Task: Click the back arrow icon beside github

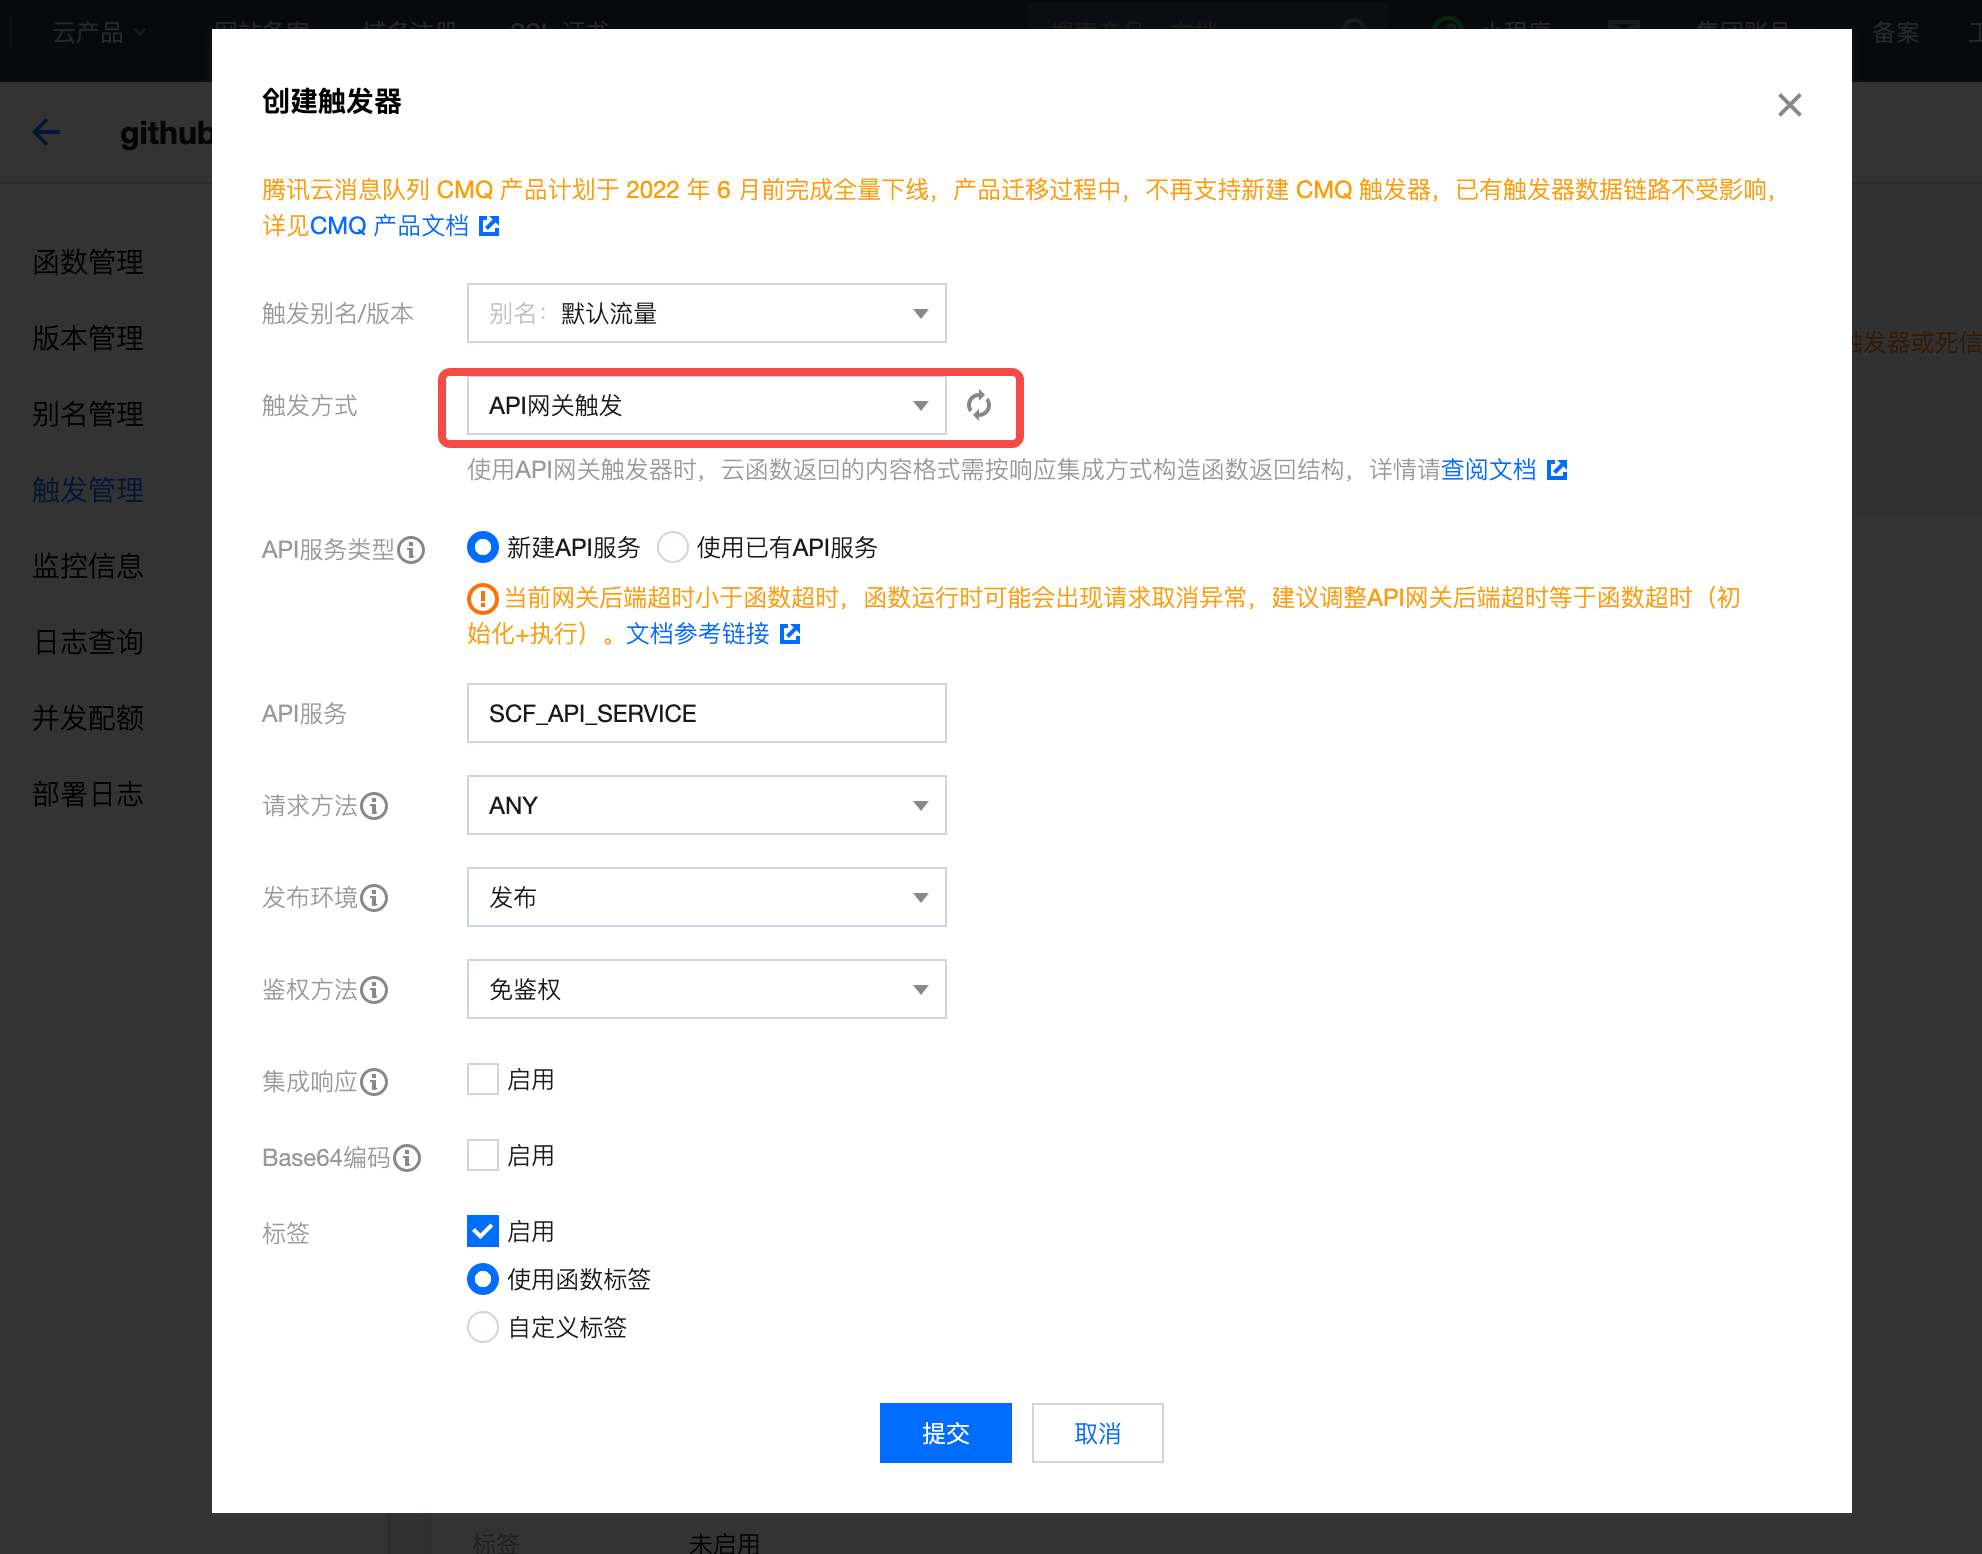Action: [x=46, y=132]
